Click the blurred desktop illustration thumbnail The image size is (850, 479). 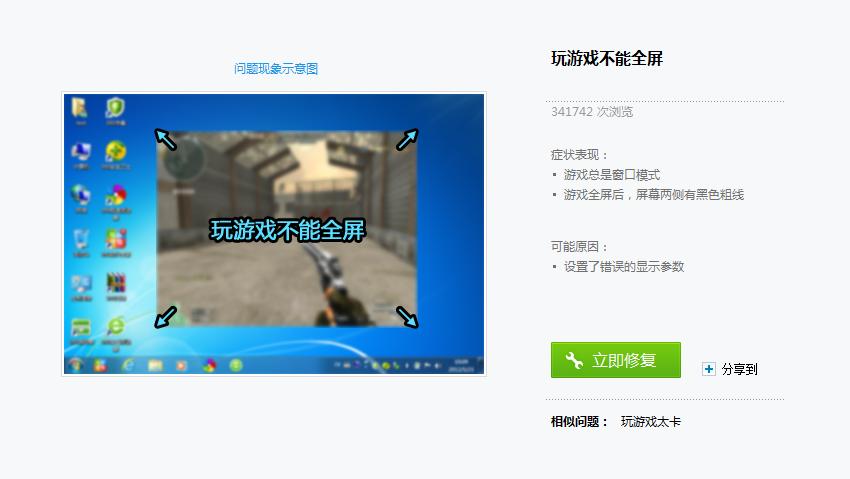click(x=274, y=234)
